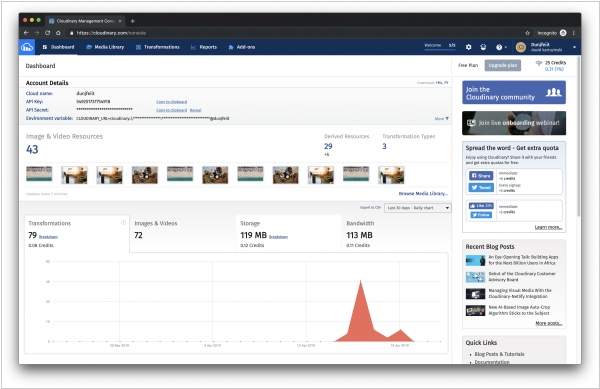Screen dimensions: 600x389
Task: Close the Cloudinary Management Console tab
Action: pyautogui.click(x=120, y=21)
